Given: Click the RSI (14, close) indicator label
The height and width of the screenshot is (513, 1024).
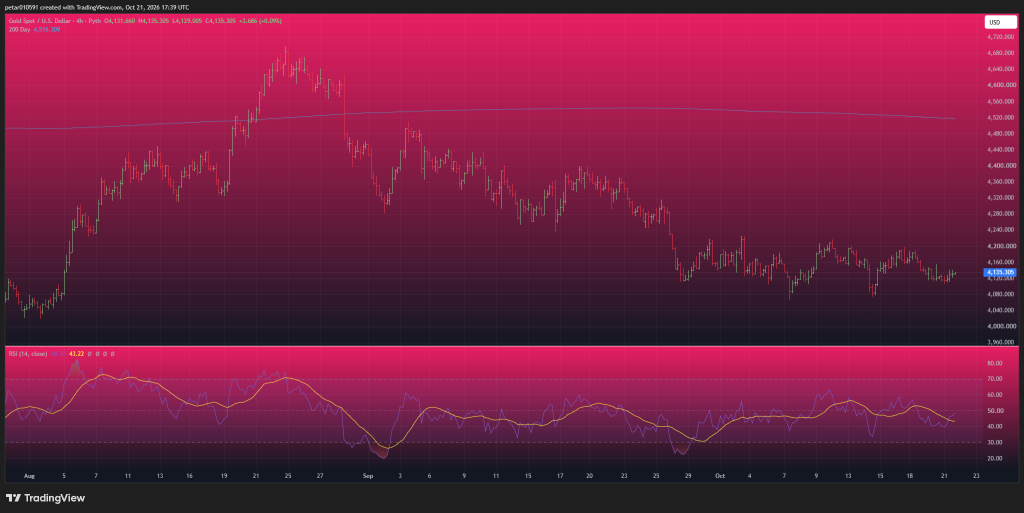Looking at the screenshot, I should [x=27, y=354].
